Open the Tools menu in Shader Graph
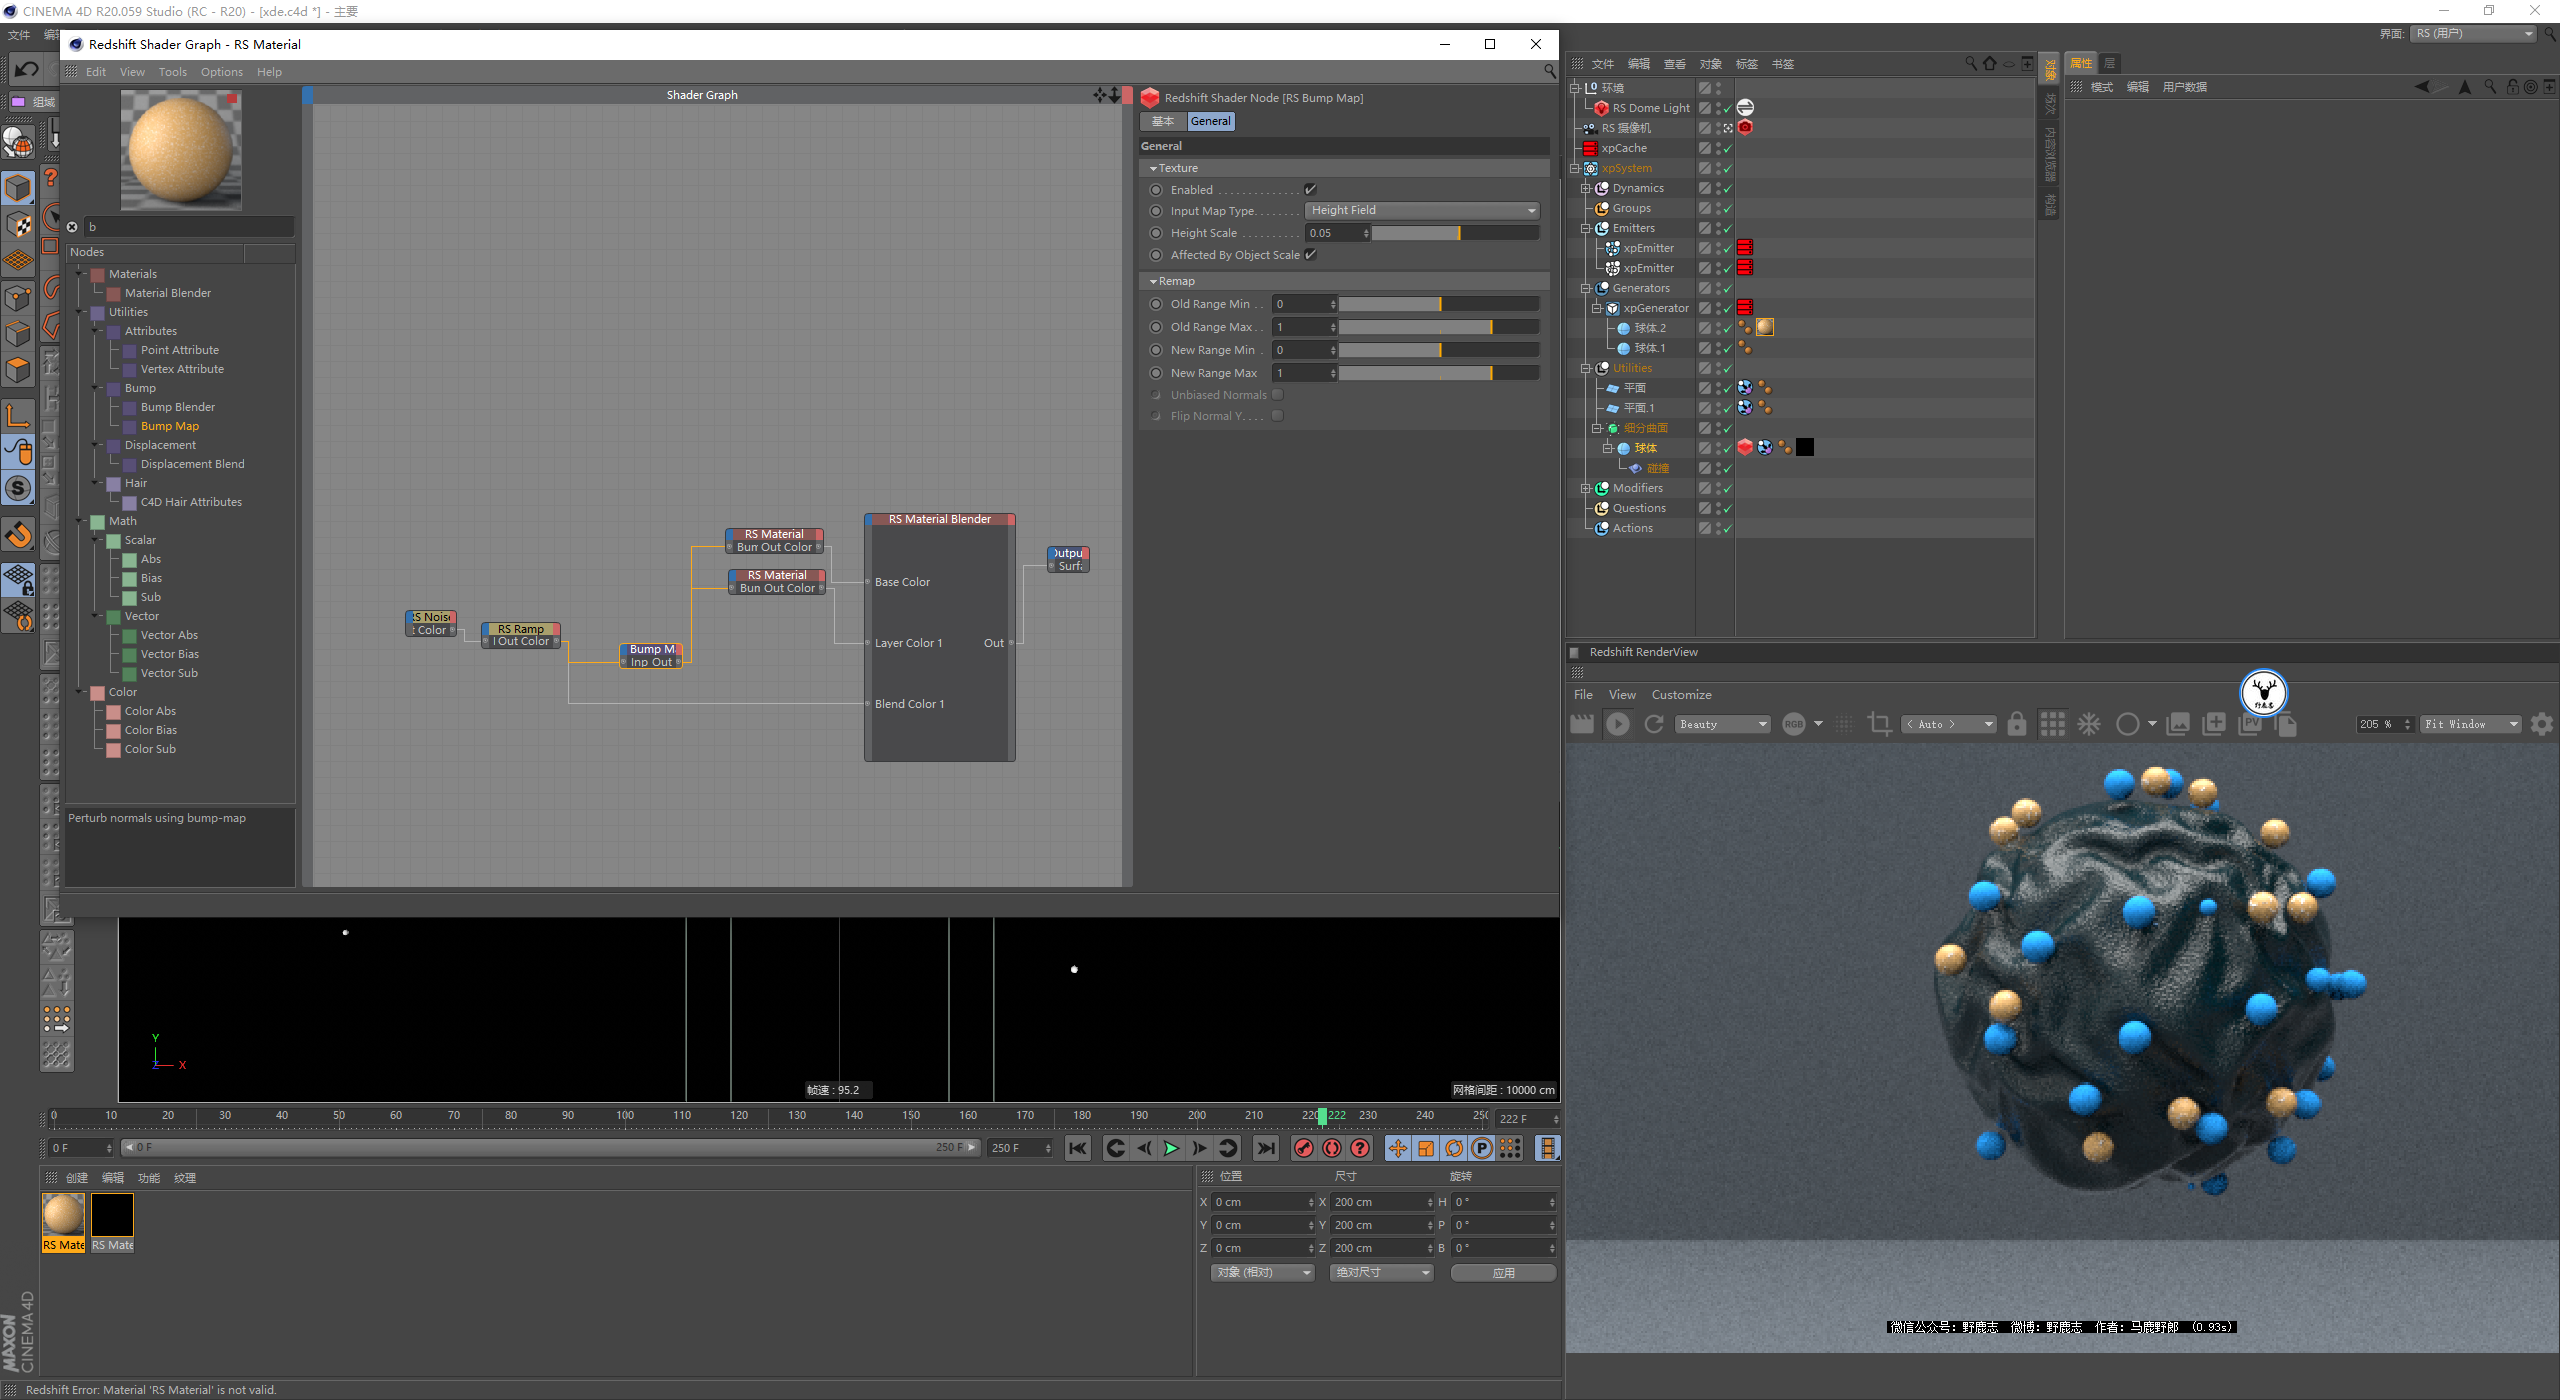The width and height of the screenshot is (2560, 1400). 172,72
